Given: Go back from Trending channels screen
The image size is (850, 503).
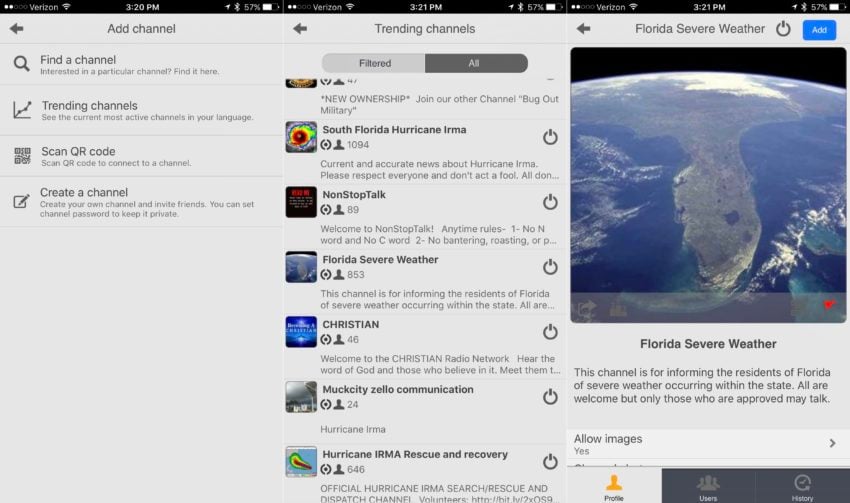Looking at the screenshot, I should pos(300,28).
